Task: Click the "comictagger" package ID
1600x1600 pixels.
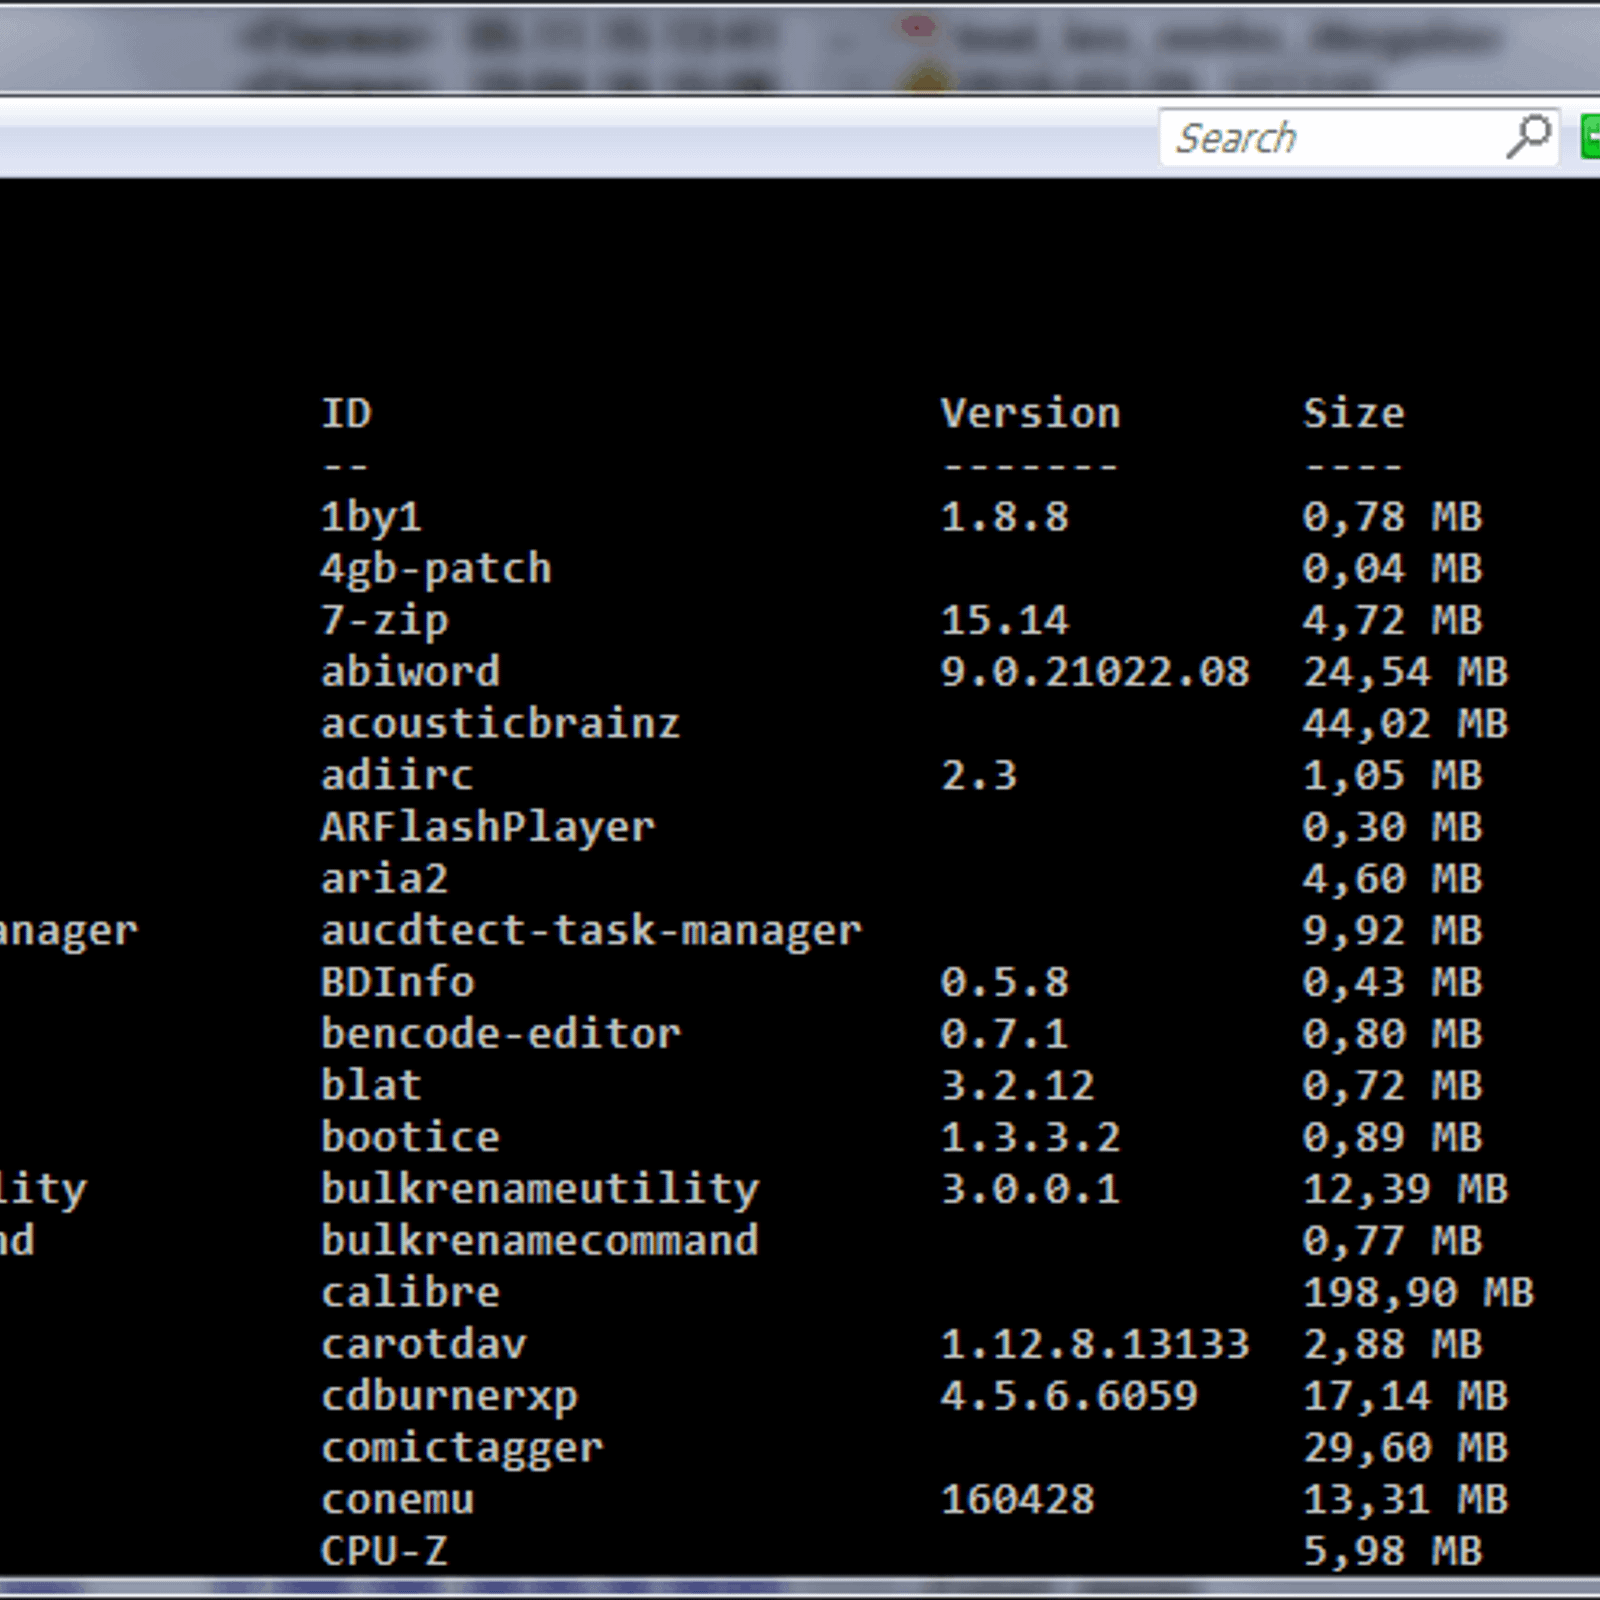Action: click(462, 1449)
